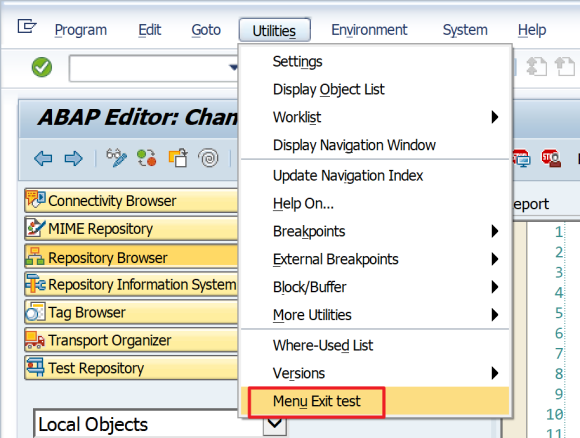Image resolution: width=580 pixels, height=438 pixels.
Task: Expand the Worklist submenu
Action: tap(375, 117)
